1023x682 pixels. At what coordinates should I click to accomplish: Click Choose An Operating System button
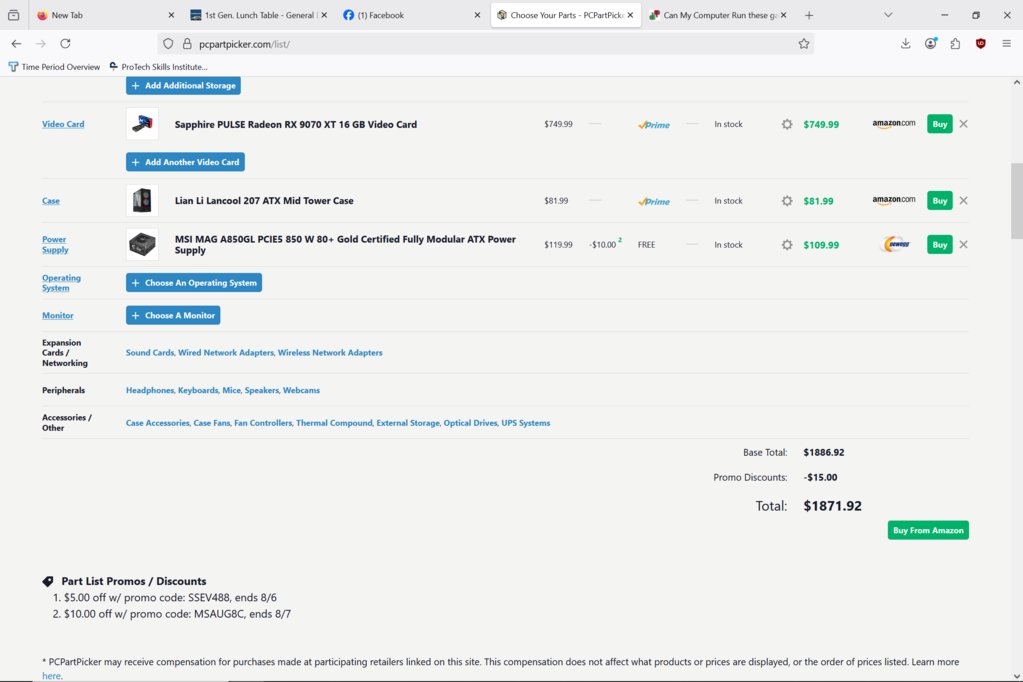[x=194, y=283]
